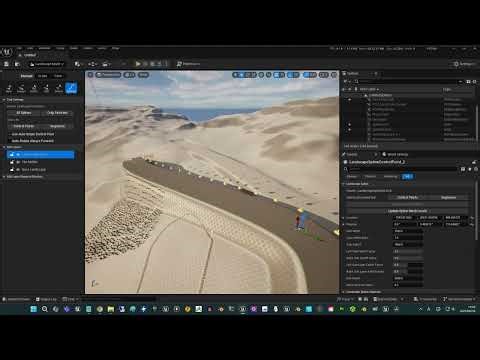Screen dimensions: 480x360
Task: Expand the Location property row arrow
Action: 344,218
